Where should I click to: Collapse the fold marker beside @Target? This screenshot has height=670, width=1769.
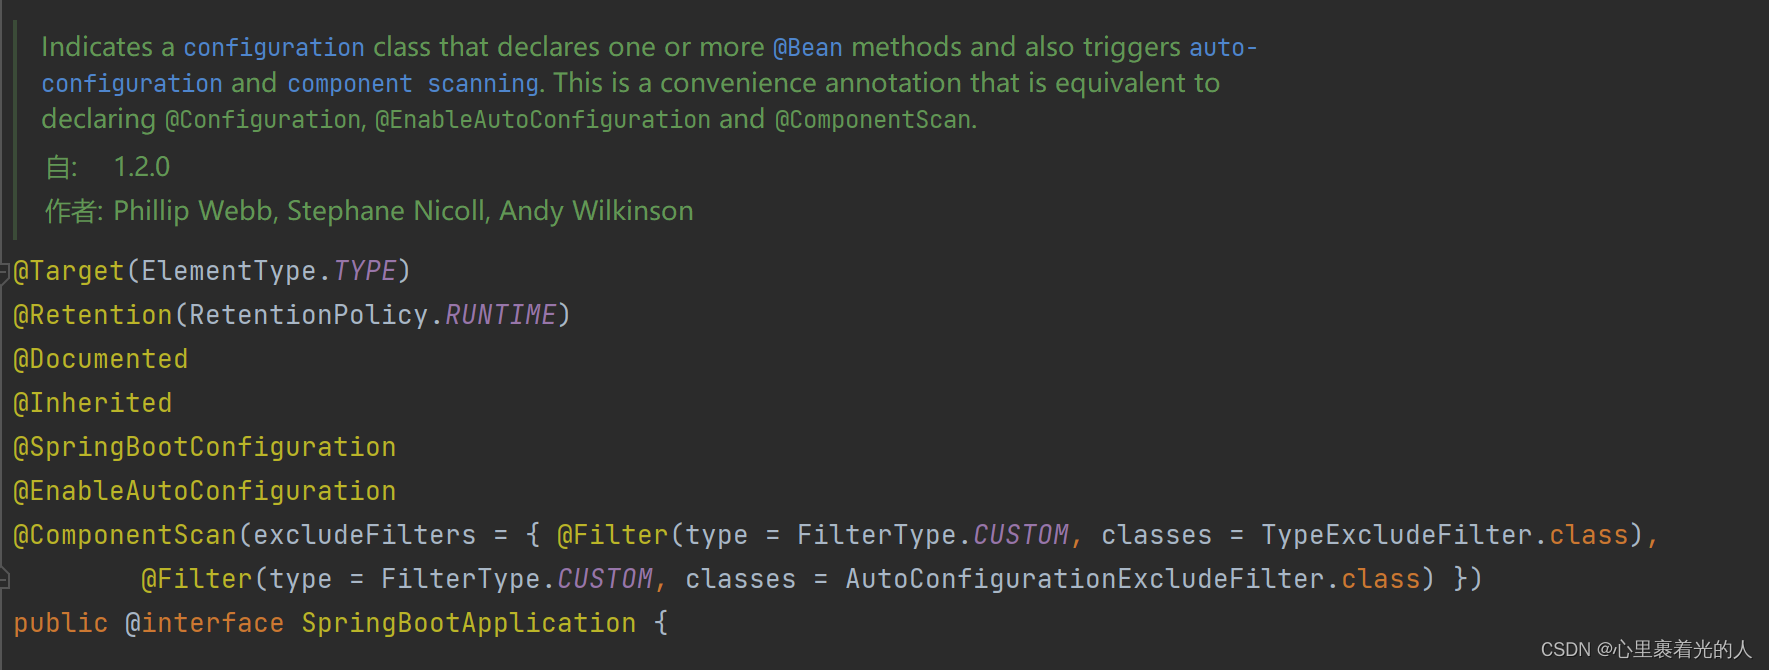[5, 271]
